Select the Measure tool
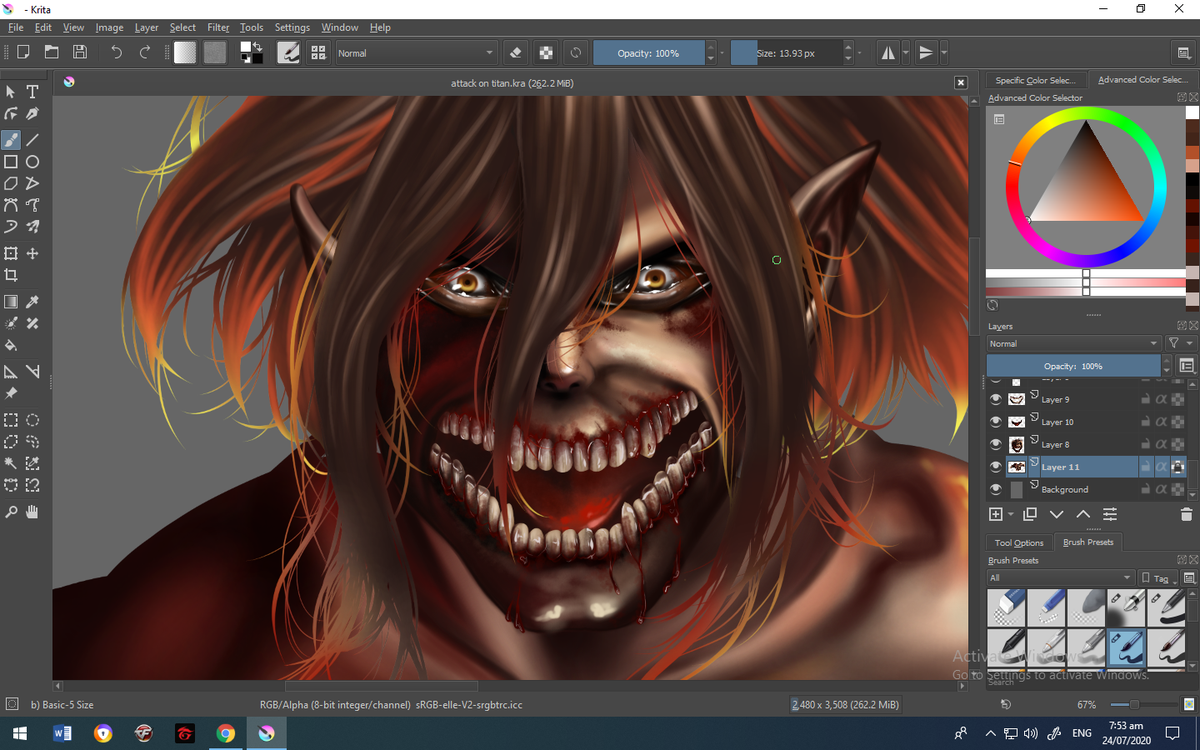 [x=32, y=371]
